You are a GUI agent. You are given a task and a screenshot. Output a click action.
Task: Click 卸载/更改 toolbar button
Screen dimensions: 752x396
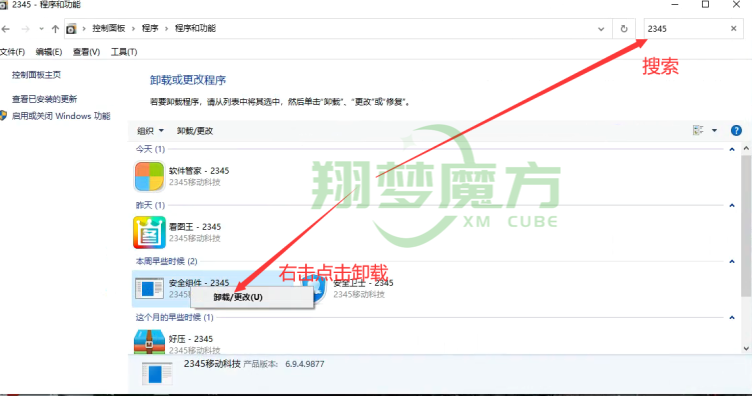pyautogui.click(x=195, y=131)
